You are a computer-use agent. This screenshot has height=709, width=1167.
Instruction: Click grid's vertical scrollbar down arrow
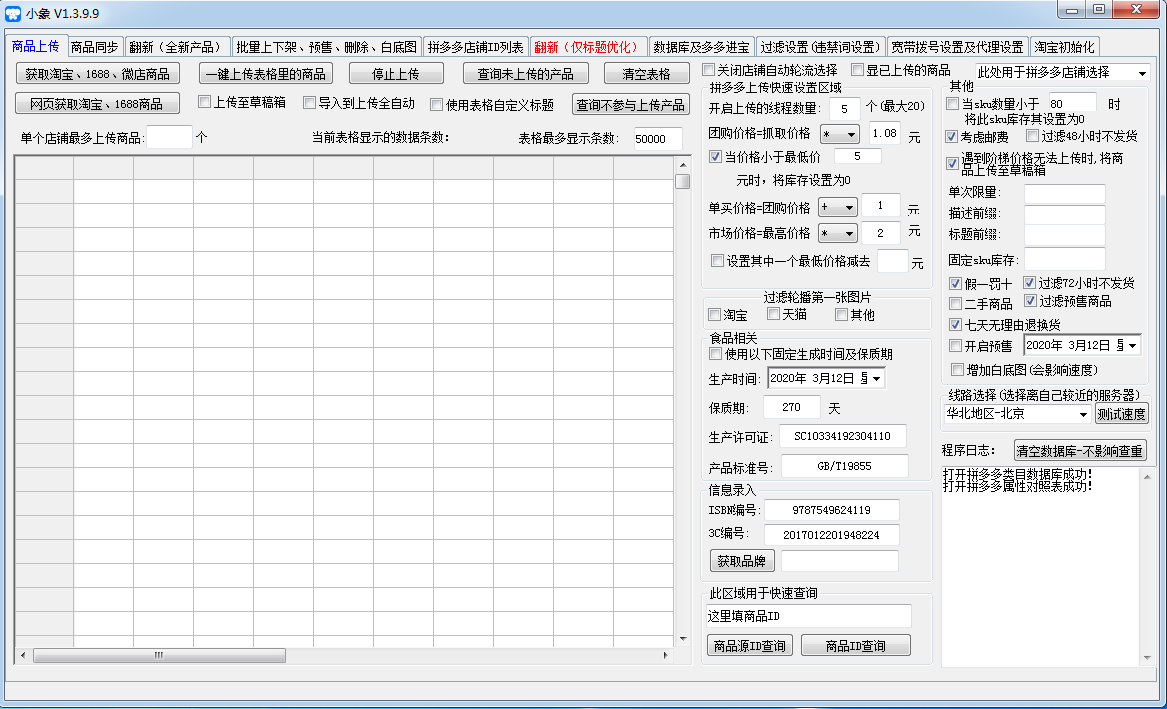pyautogui.click(x=682, y=639)
